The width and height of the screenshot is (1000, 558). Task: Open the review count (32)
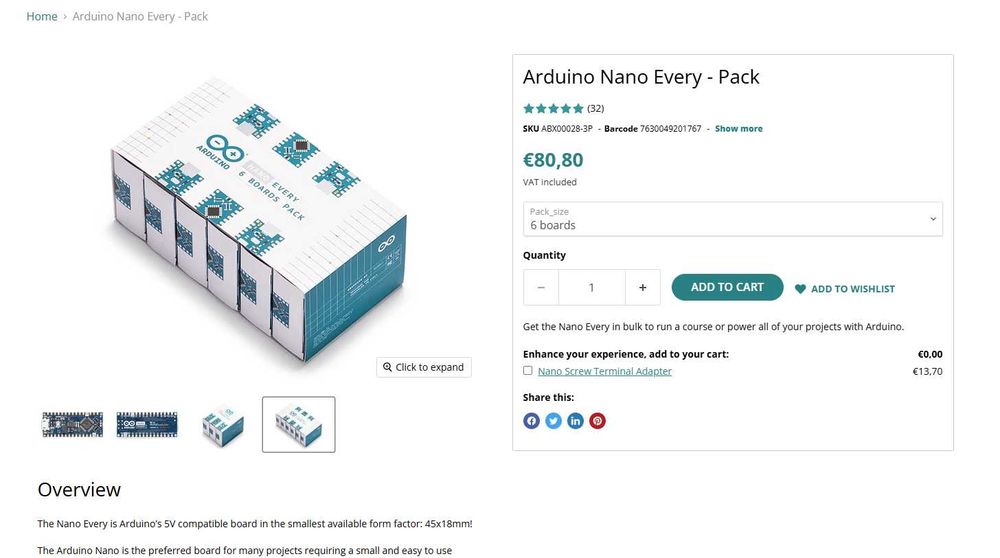pyautogui.click(x=595, y=108)
